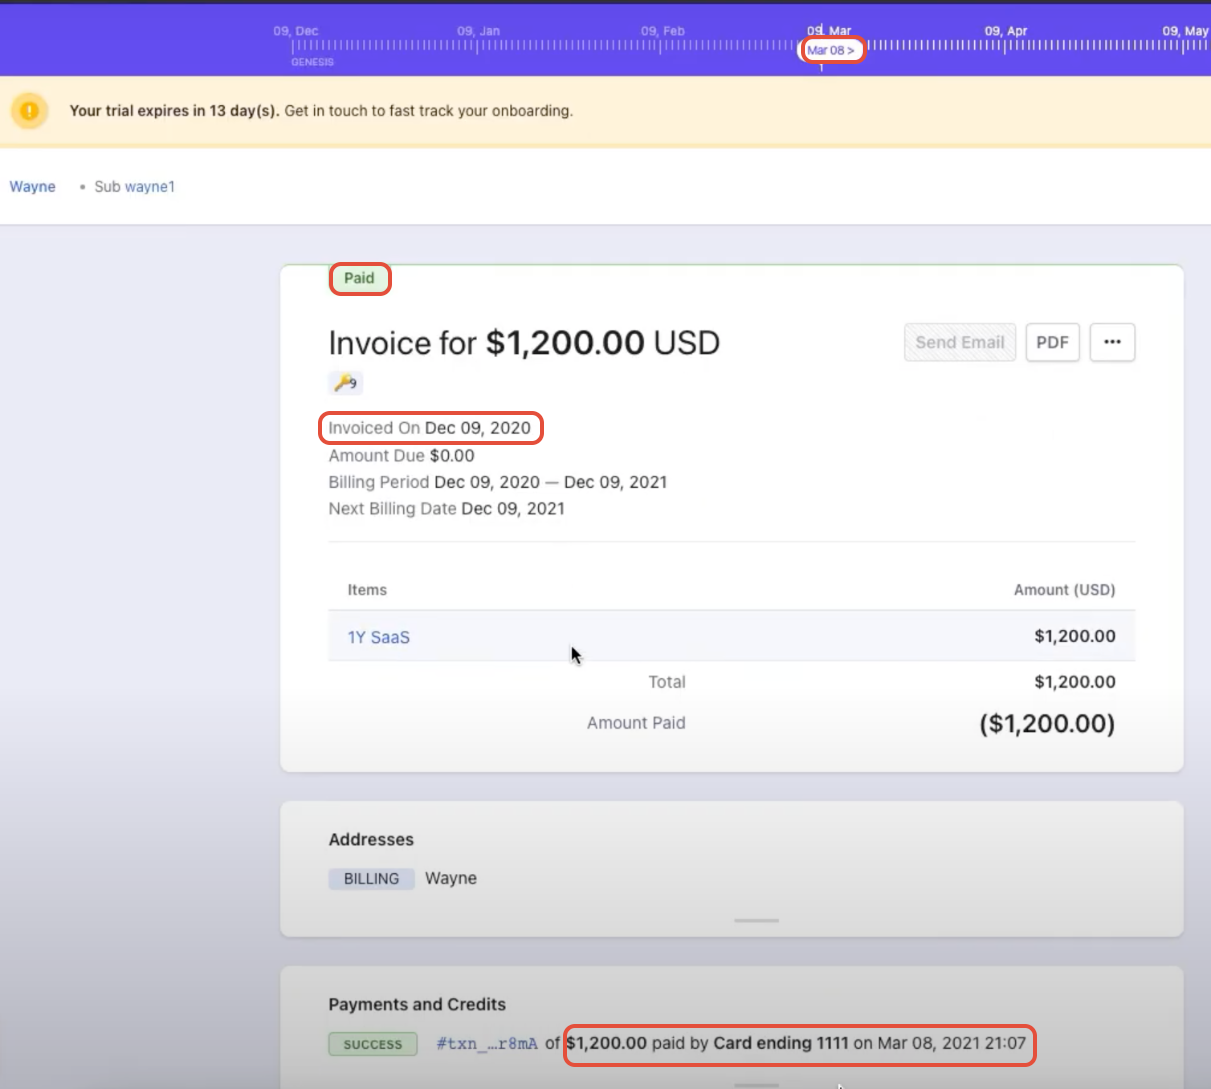Go to Sub wayne1 breadcrumb
The height and width of the screenshot is (1089, 1211).
(134, 186)
